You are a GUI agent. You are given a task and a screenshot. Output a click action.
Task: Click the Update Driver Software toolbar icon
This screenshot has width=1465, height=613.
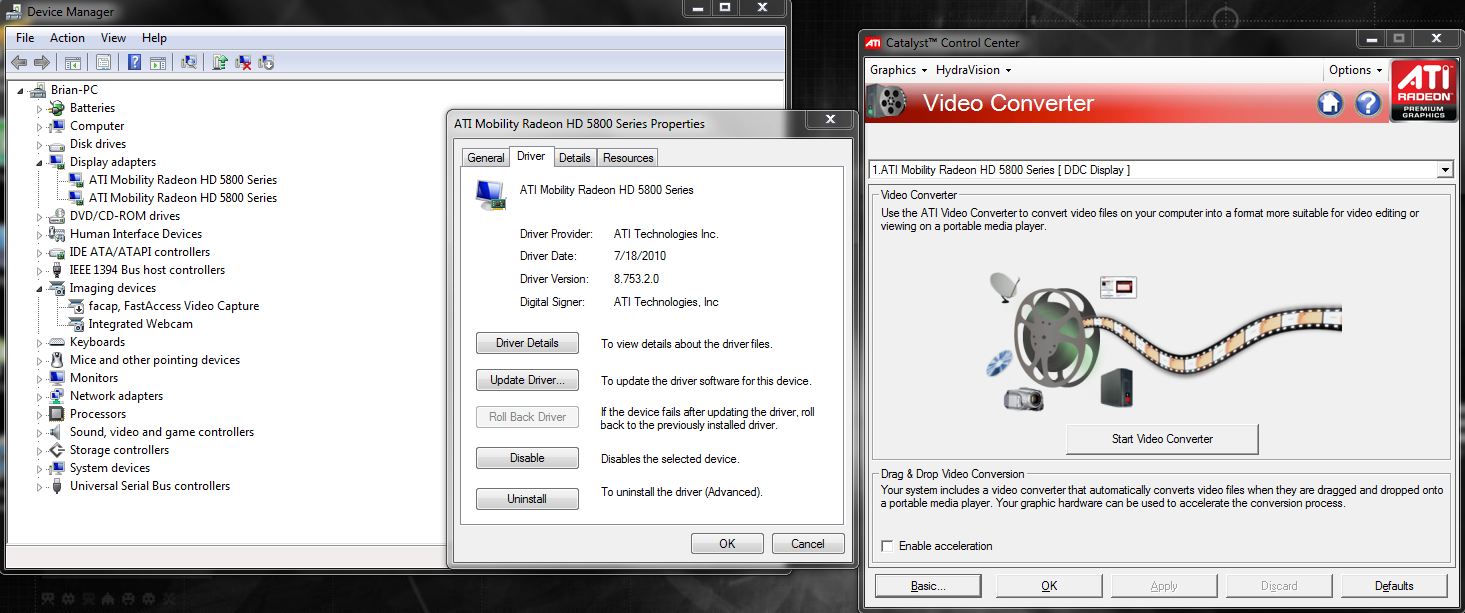point(220,62)
